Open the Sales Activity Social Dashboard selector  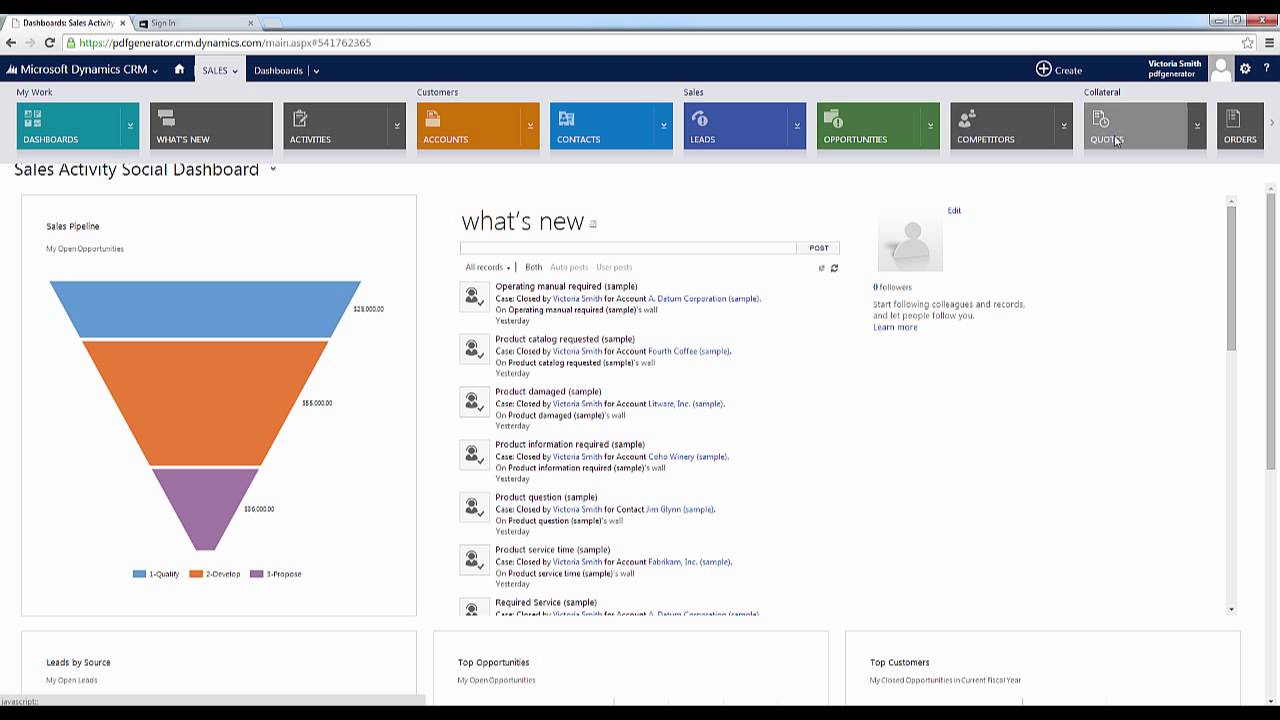tap(273, 169)
